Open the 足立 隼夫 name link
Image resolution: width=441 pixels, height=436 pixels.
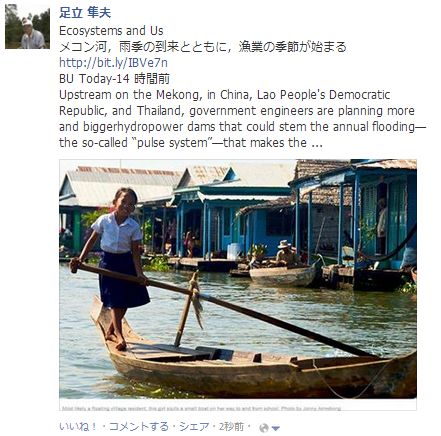click(85, 13)
